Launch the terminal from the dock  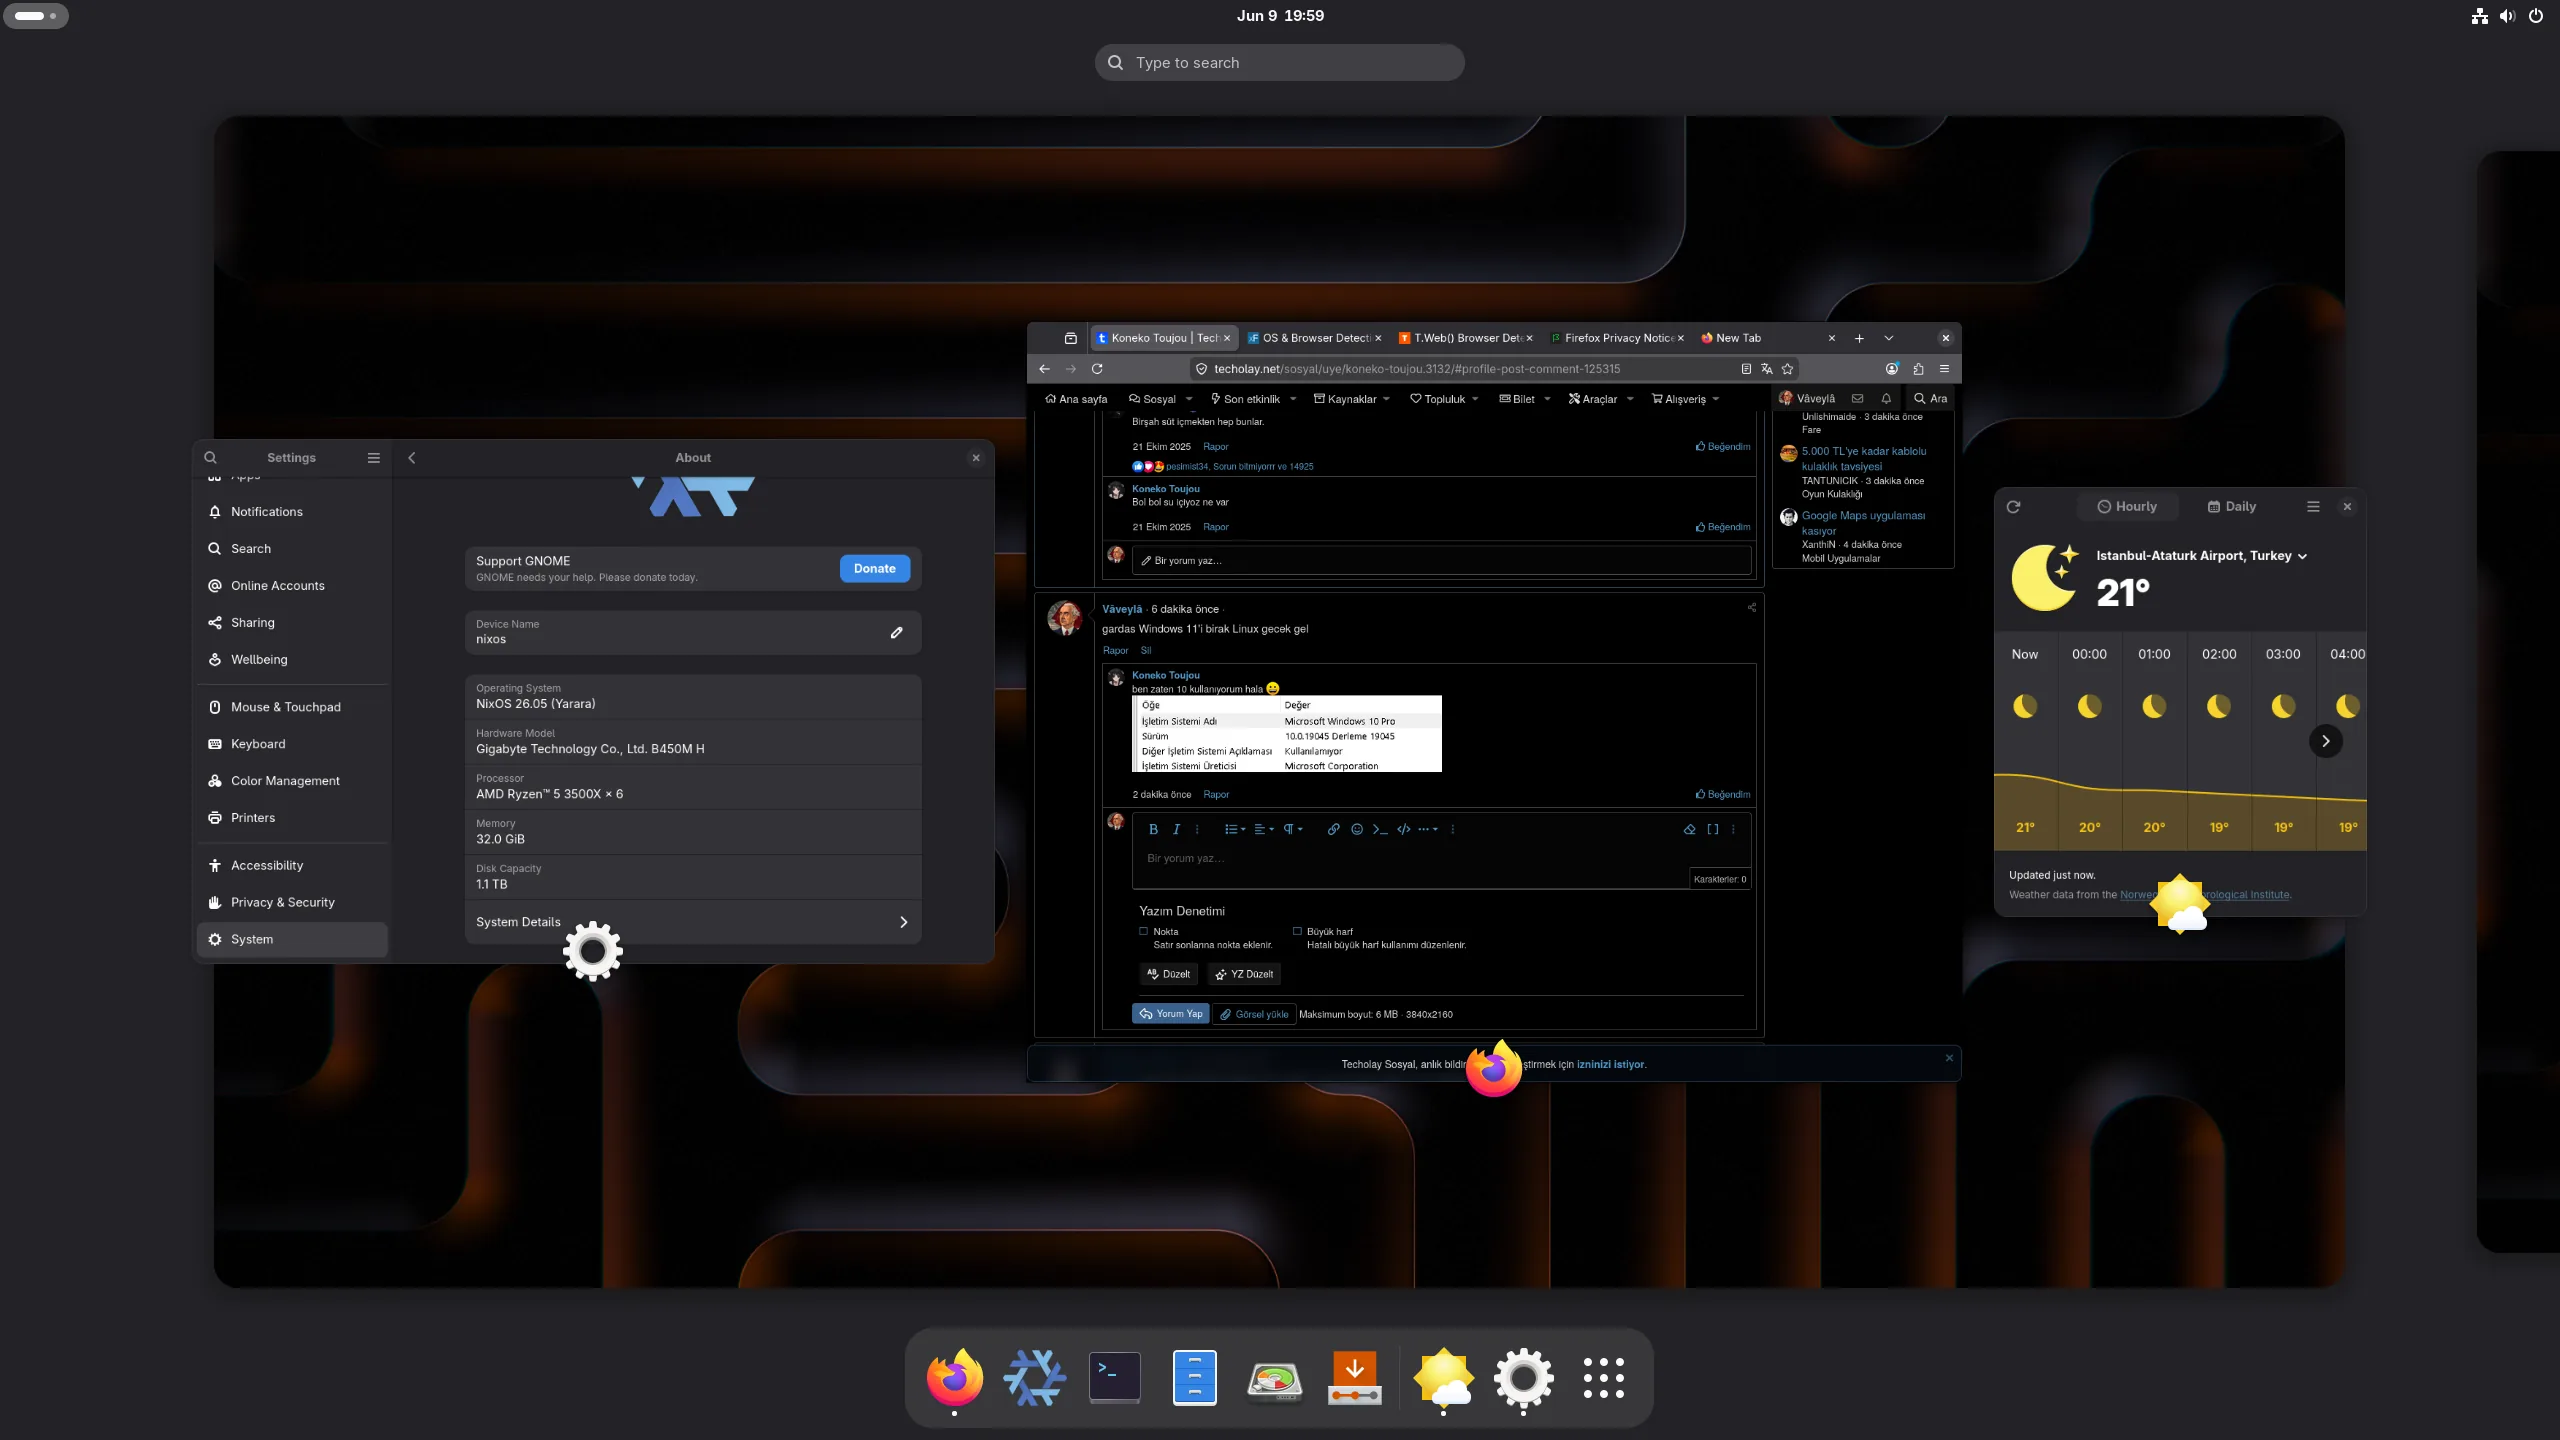point(1115,1377)
